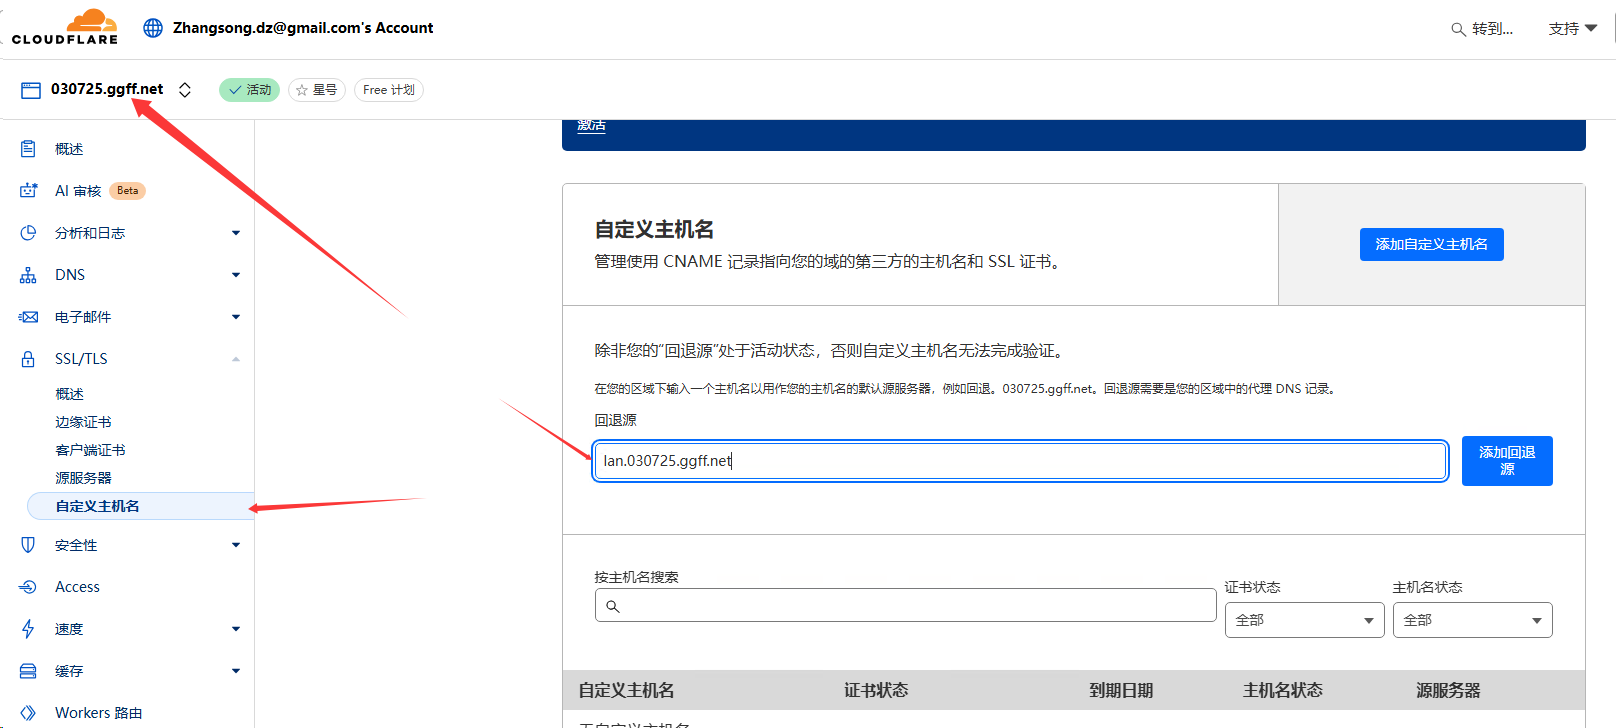Click the 添加自定义主机名 button
The width and height of the screenshot is (1616, 728).
[x=1431, y=244]
